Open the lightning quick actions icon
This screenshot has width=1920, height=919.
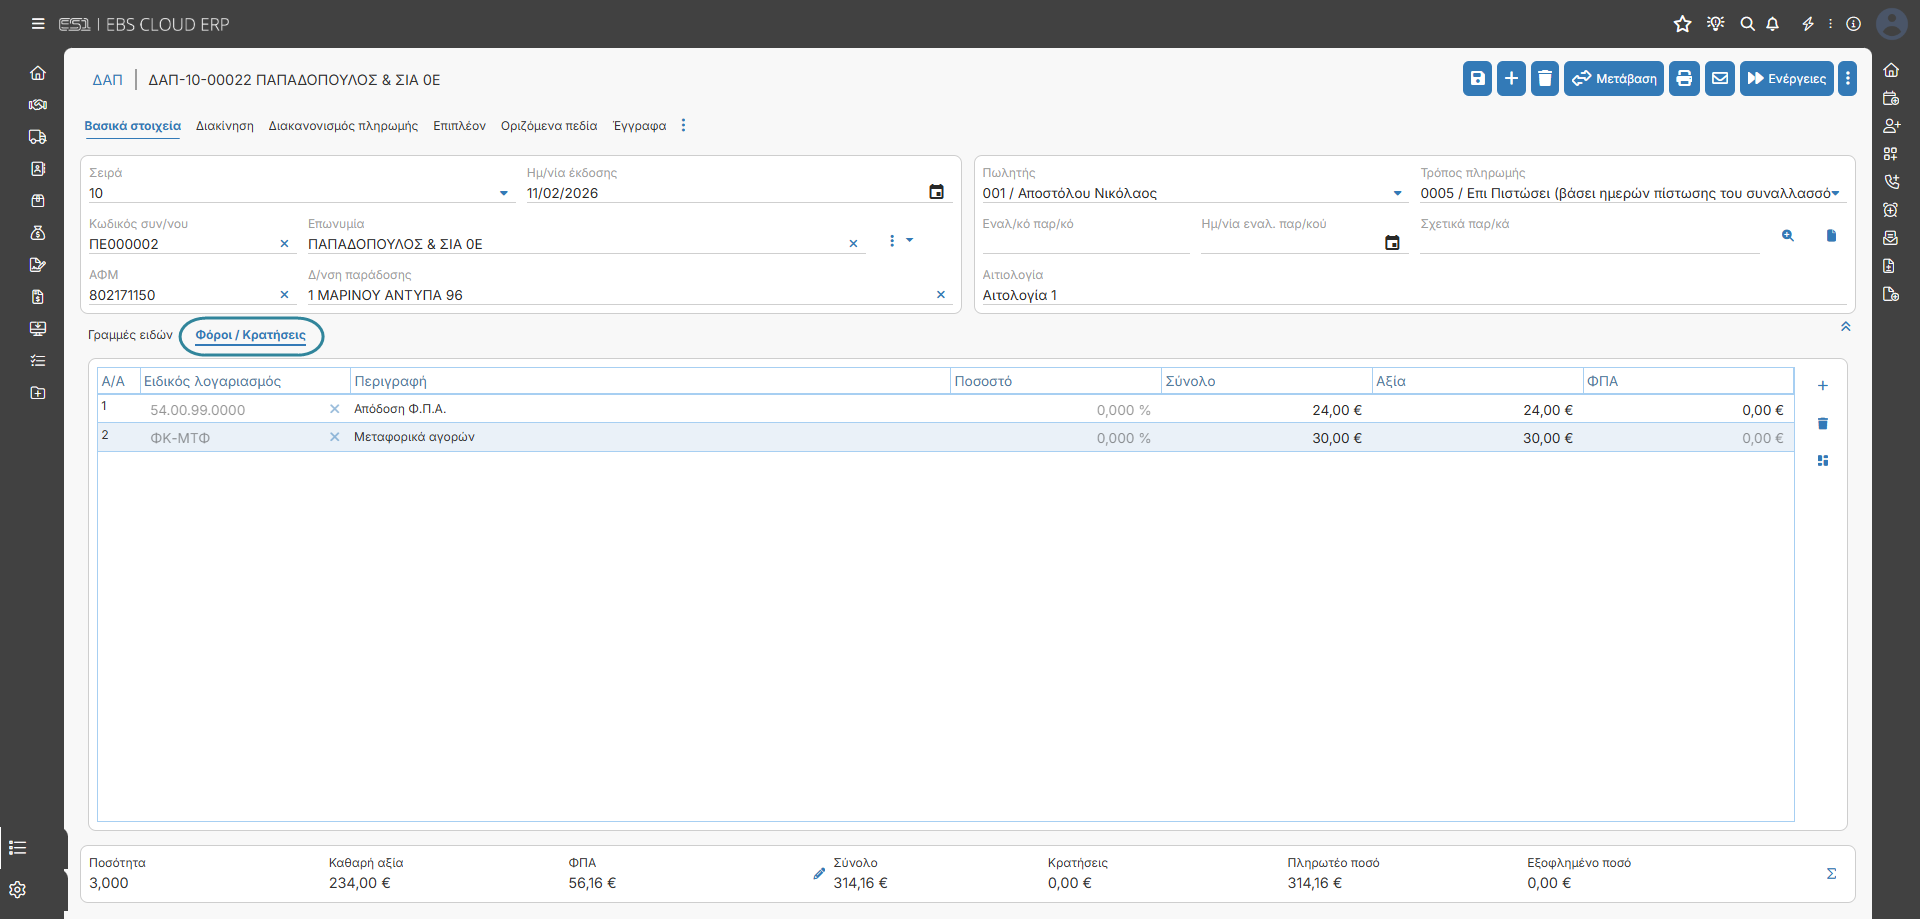(1808, 24)
